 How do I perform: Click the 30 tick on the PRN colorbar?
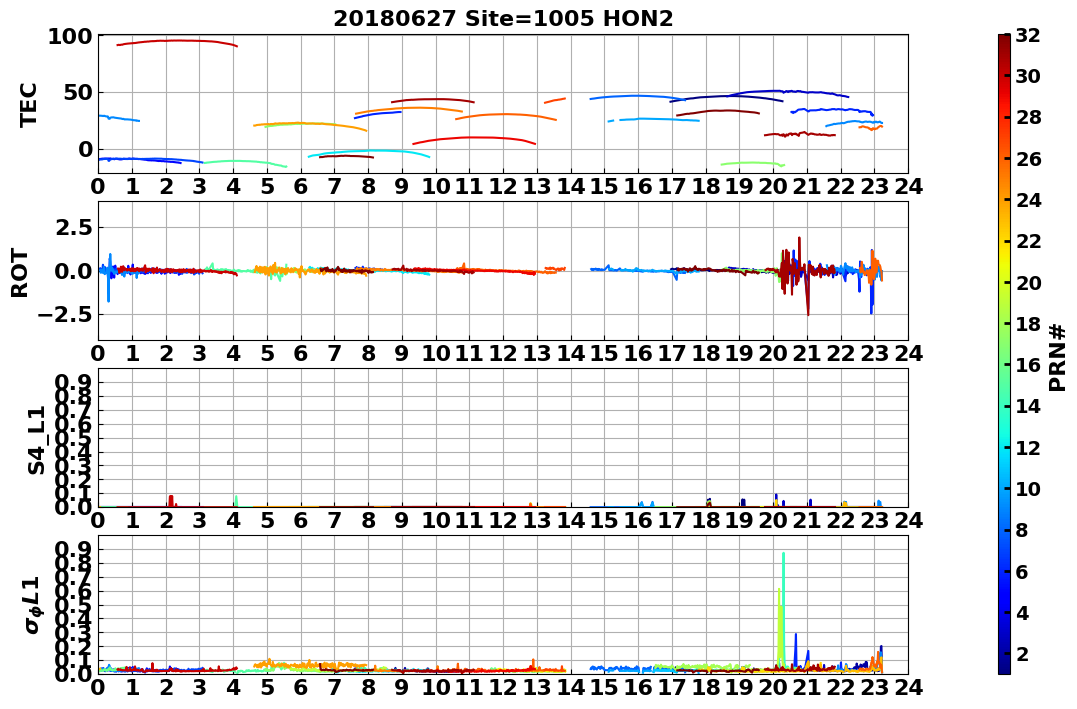[1028, 76]
